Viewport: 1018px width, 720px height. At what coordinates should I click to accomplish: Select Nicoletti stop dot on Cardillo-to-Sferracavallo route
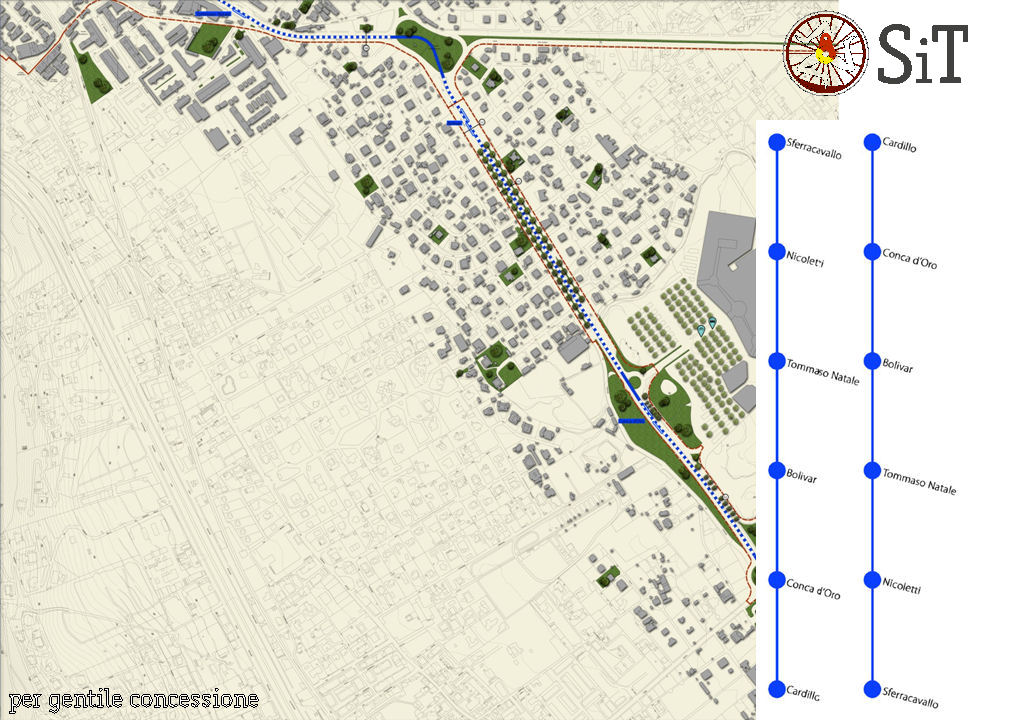(873, 580)
